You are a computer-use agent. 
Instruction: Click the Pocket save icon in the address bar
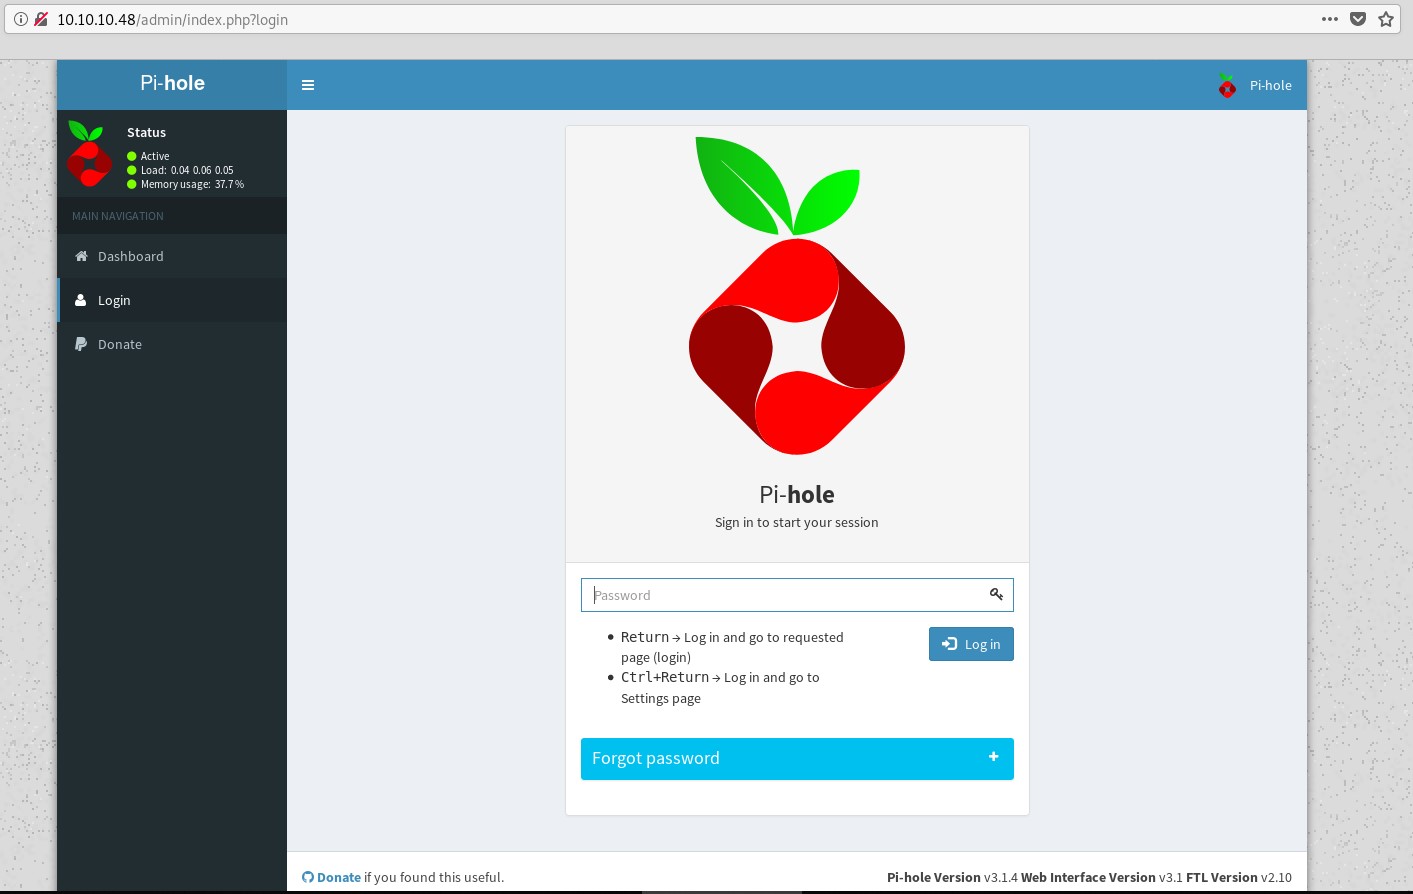pos(1358,19)
